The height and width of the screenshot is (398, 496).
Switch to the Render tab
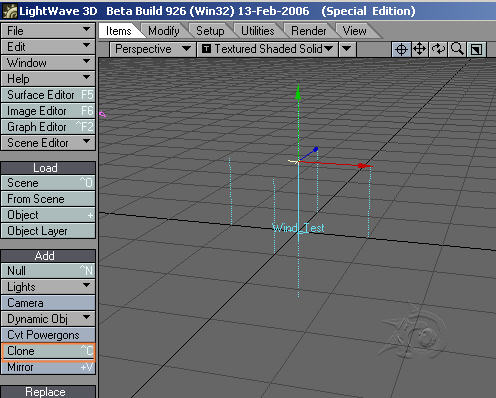[309, 31]
